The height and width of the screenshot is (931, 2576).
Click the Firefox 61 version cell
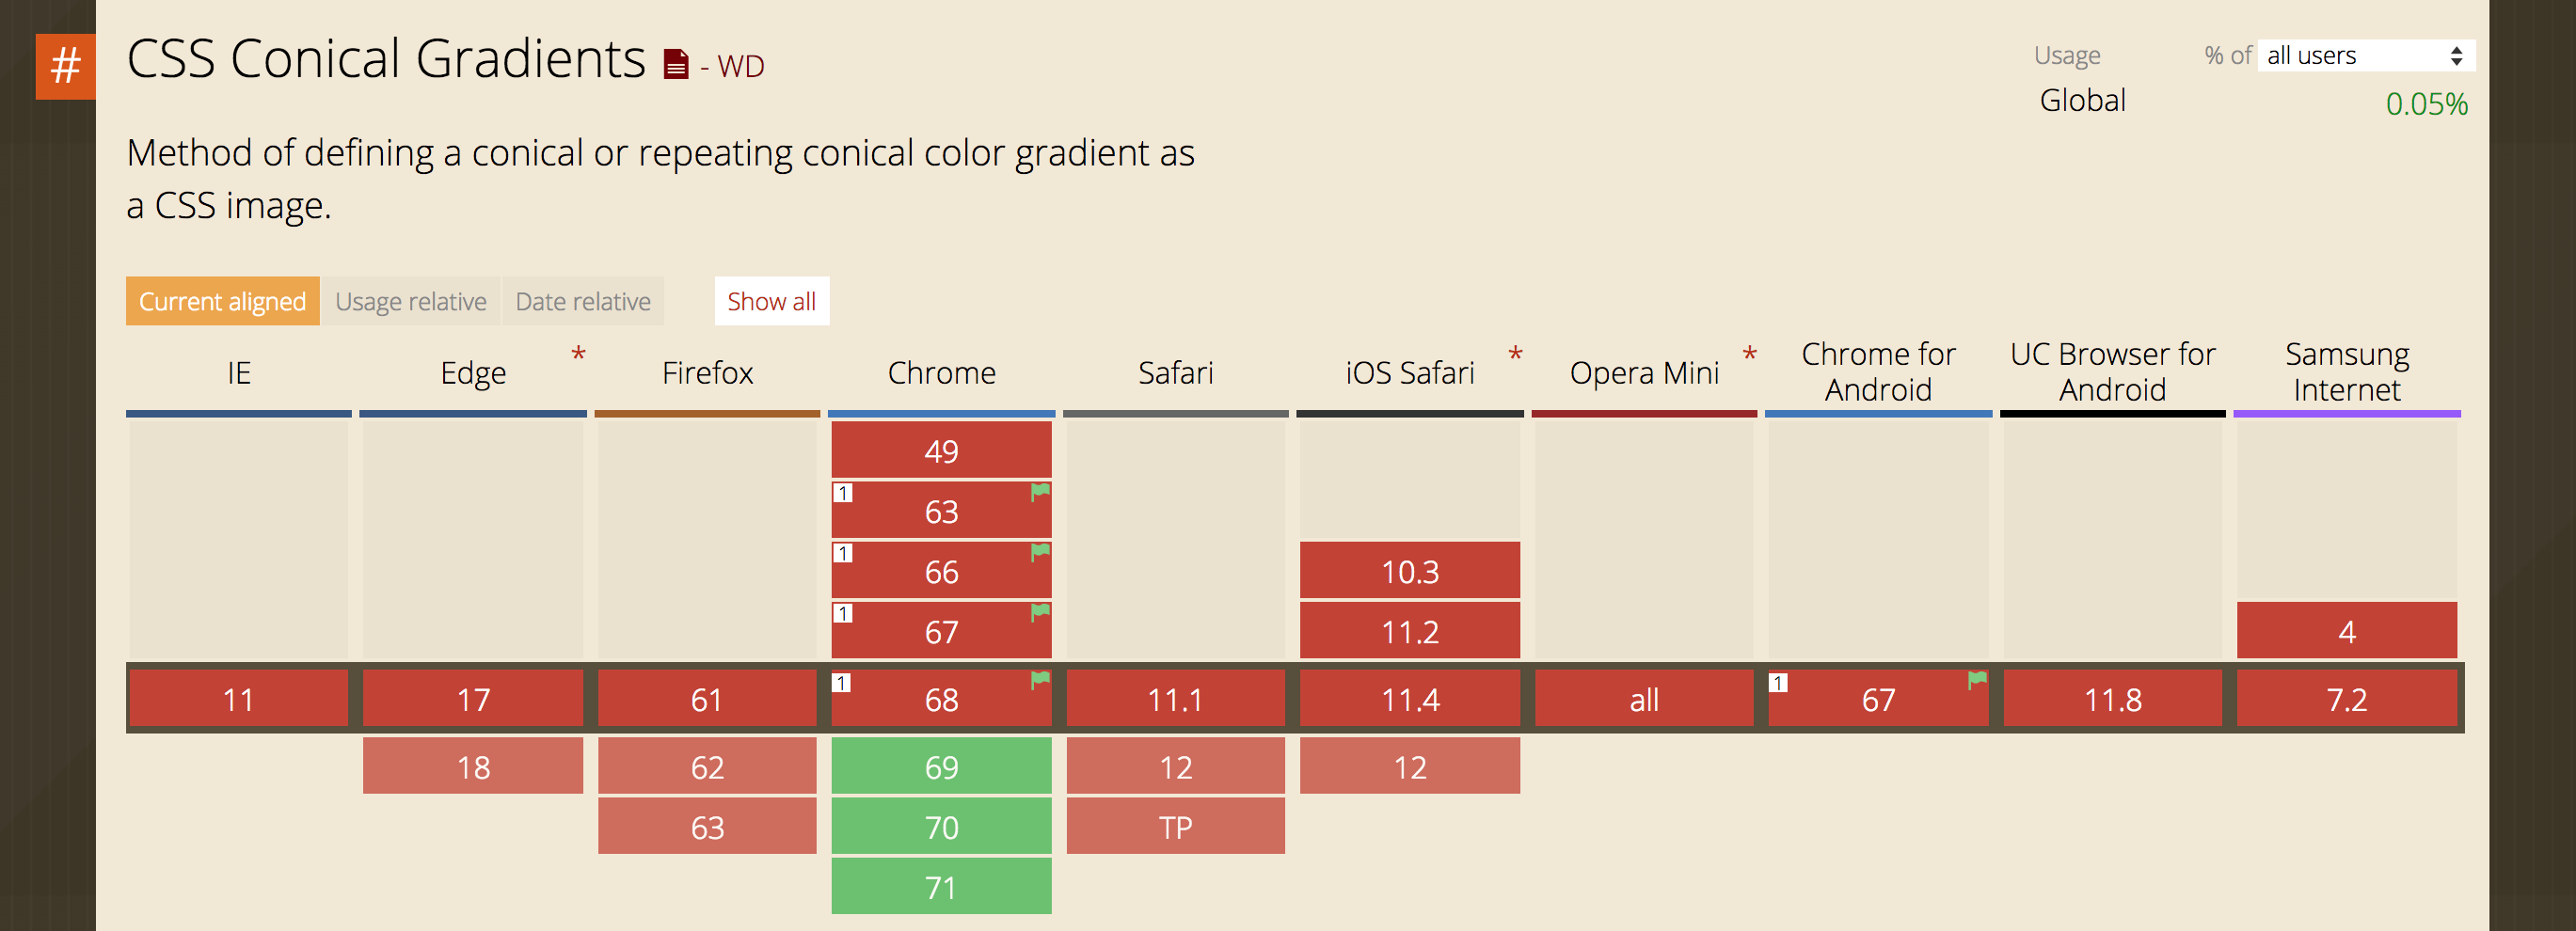(x=707, y=699)
